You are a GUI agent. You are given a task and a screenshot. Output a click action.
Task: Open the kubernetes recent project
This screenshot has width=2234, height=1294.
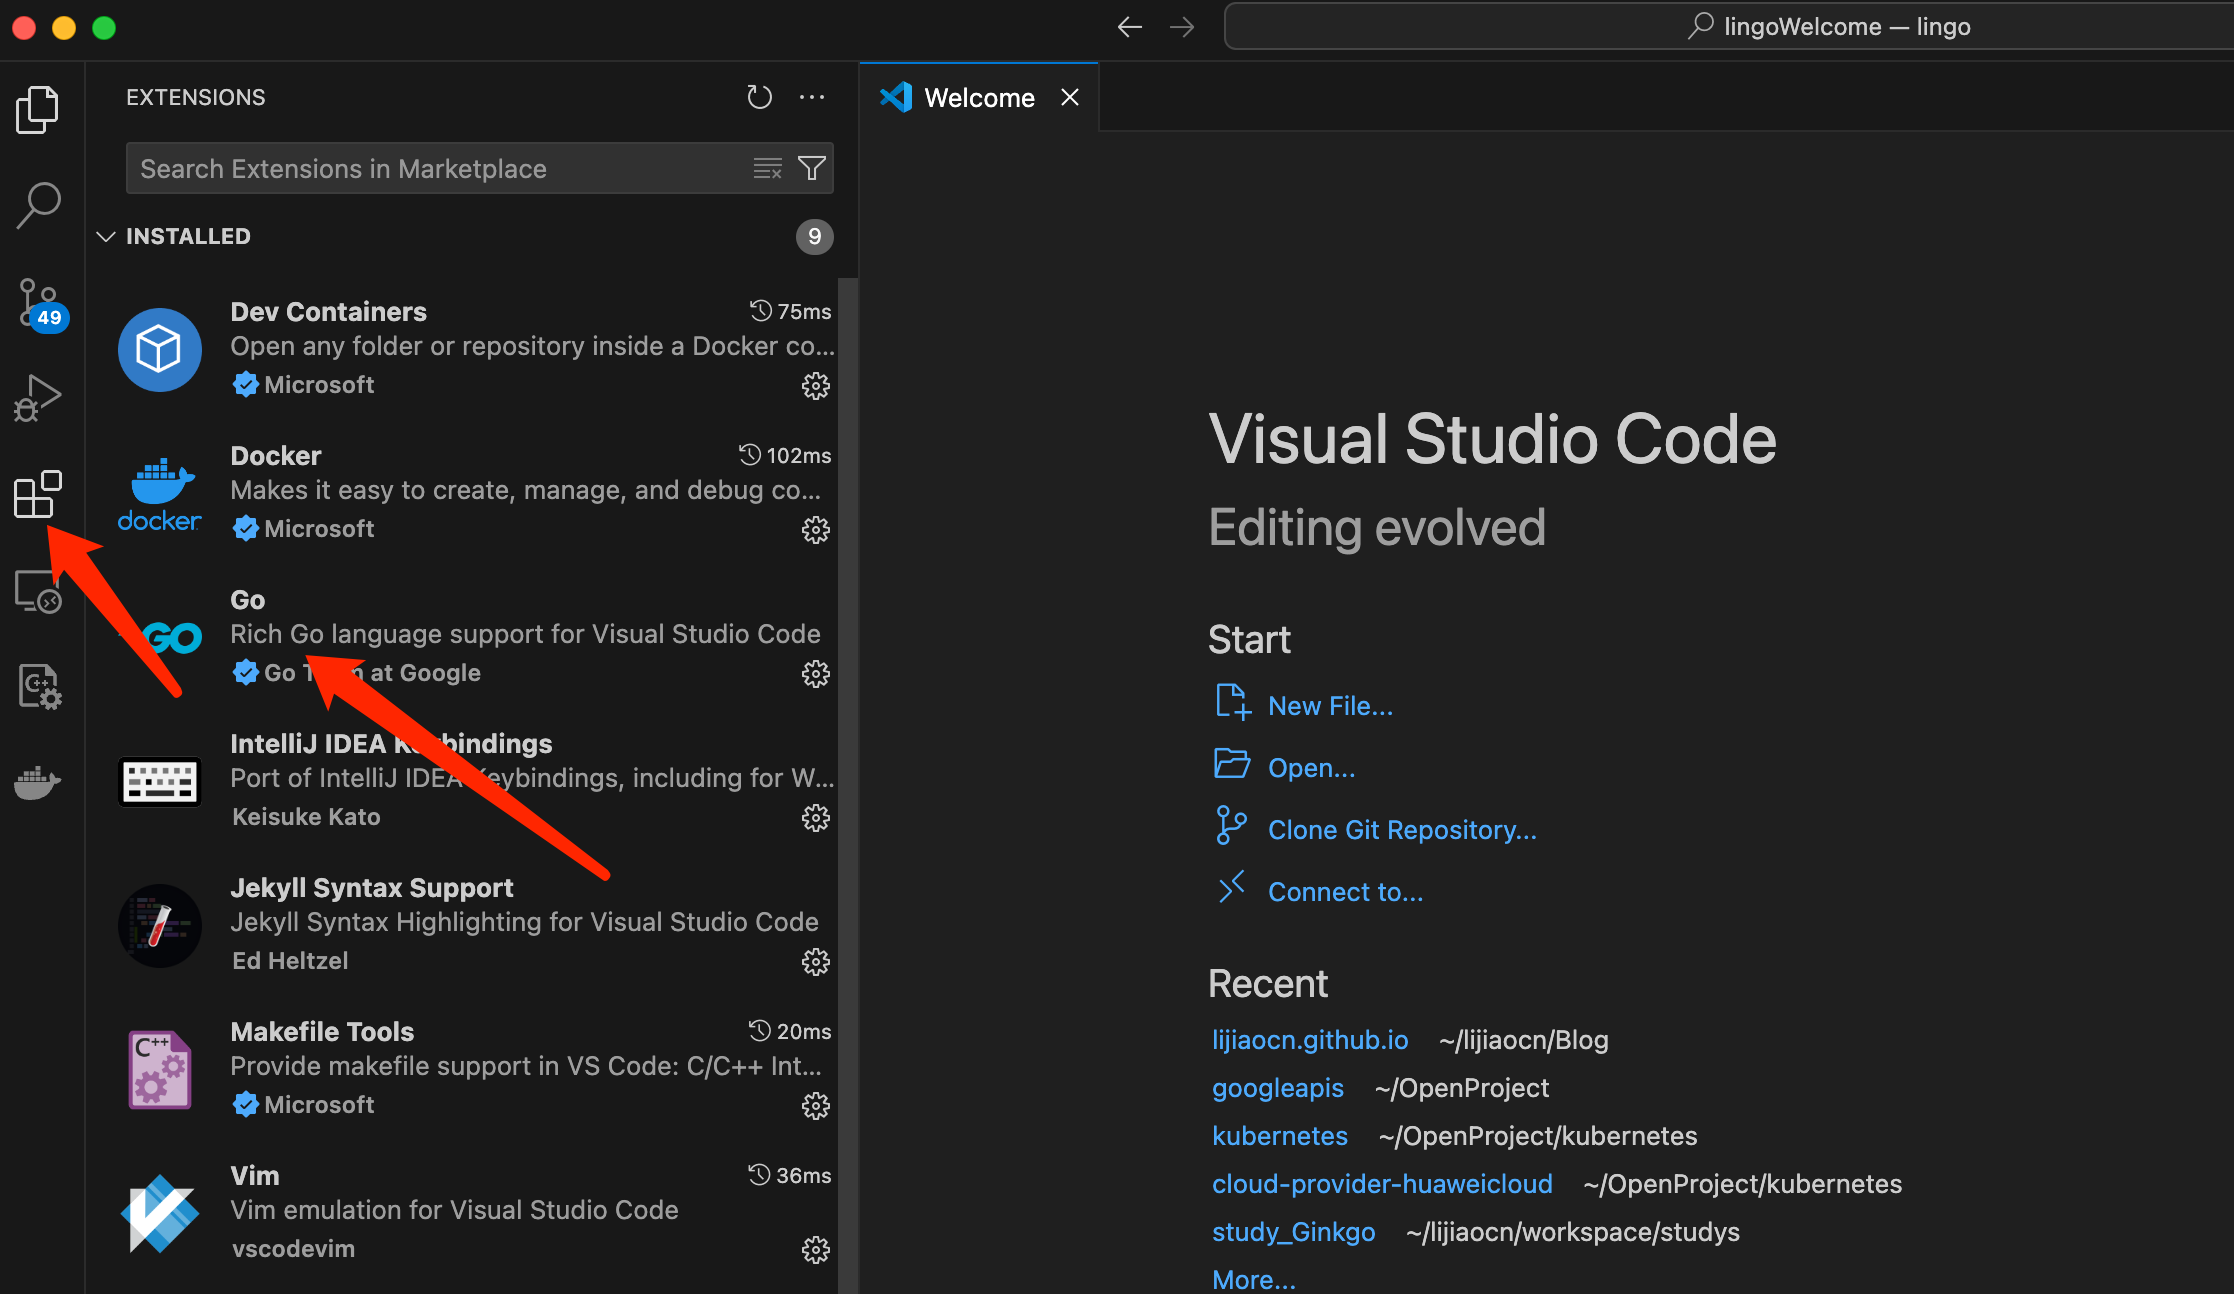coord(1278,1135)
